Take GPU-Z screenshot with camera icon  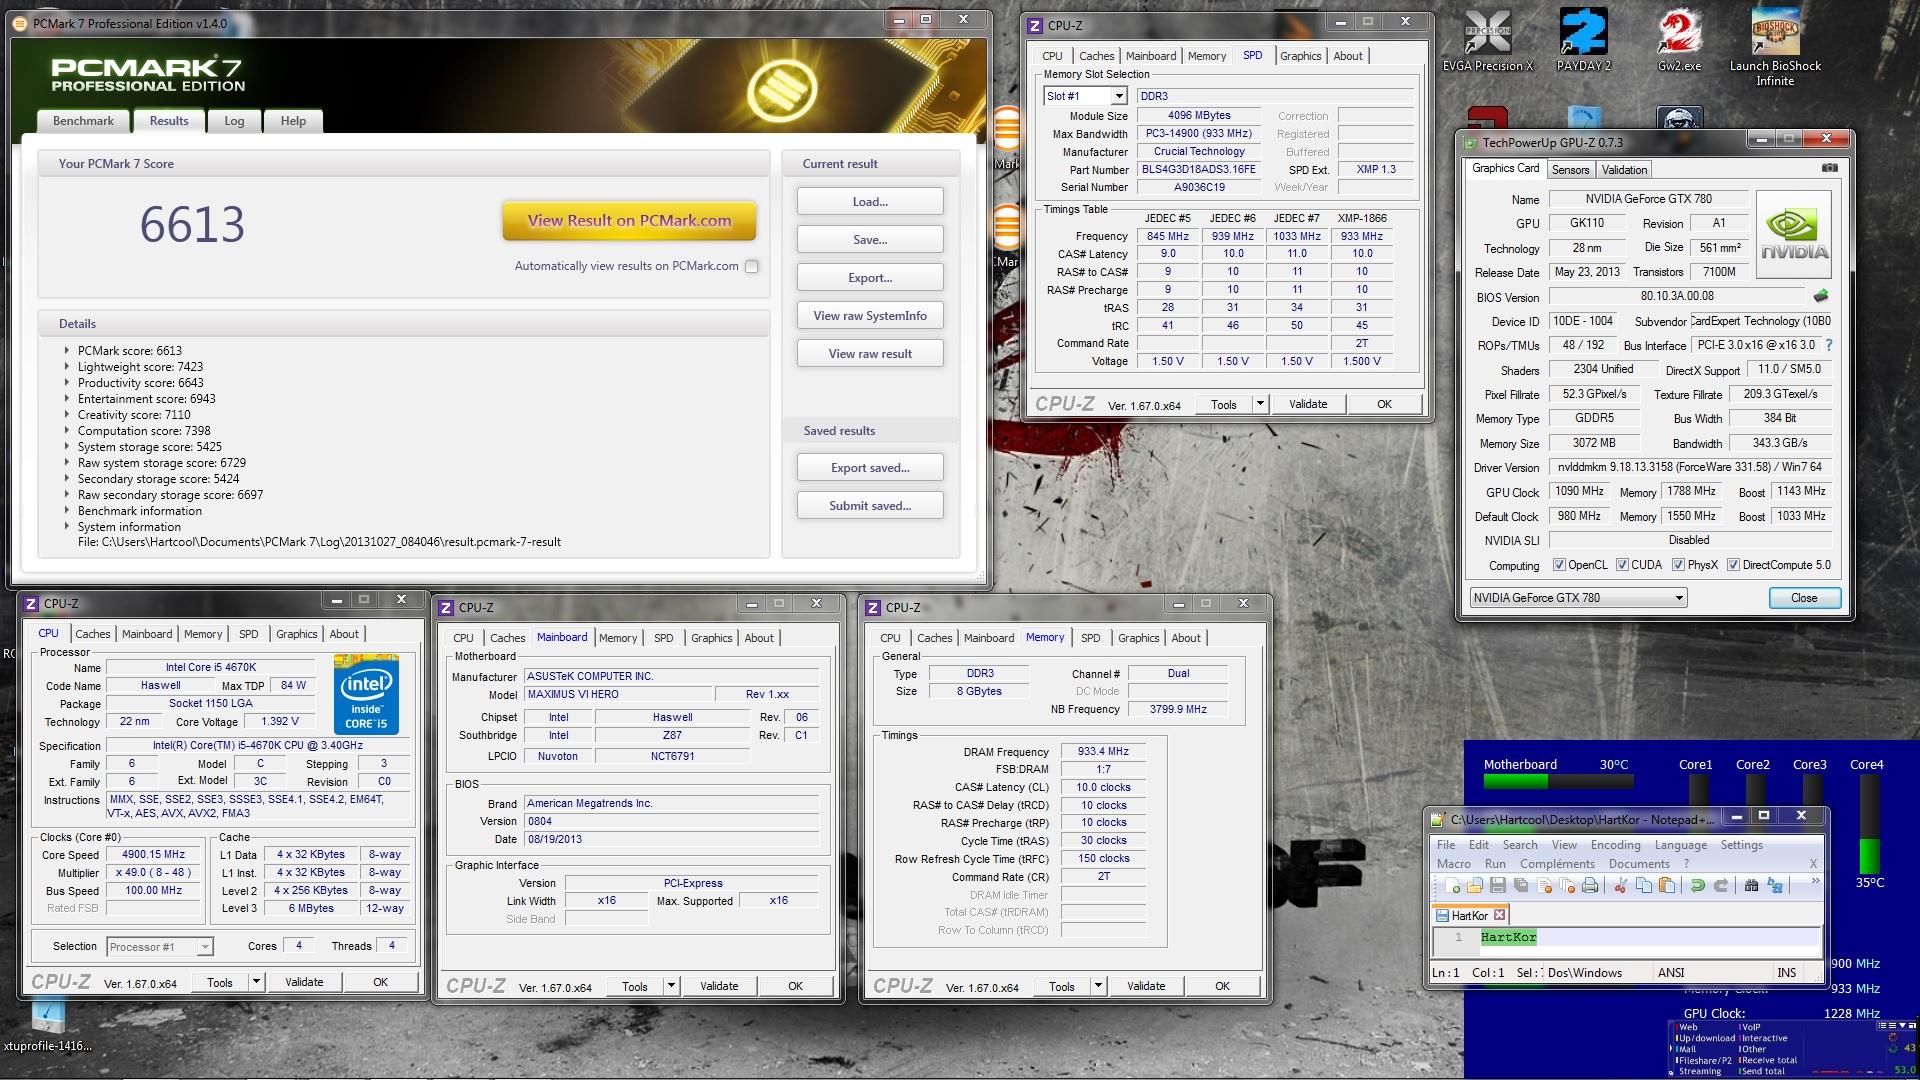click(x=1830, y=168)
